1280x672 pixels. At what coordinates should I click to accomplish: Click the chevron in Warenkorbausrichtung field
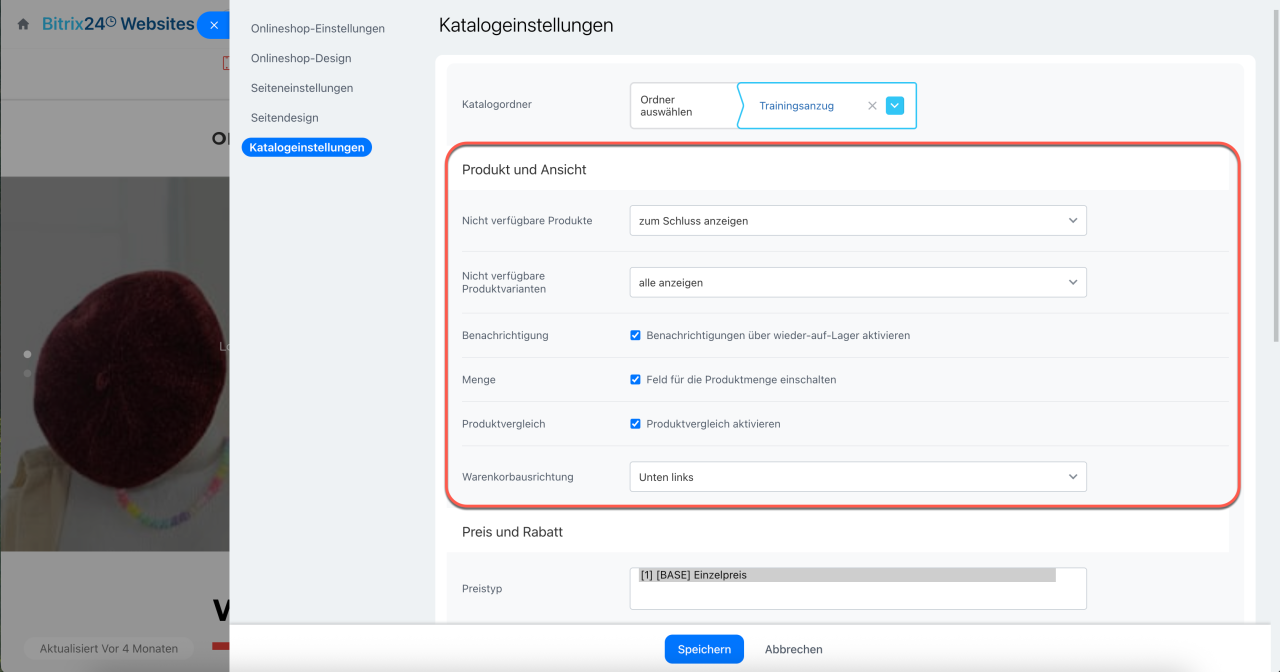tap(1073, 477)
